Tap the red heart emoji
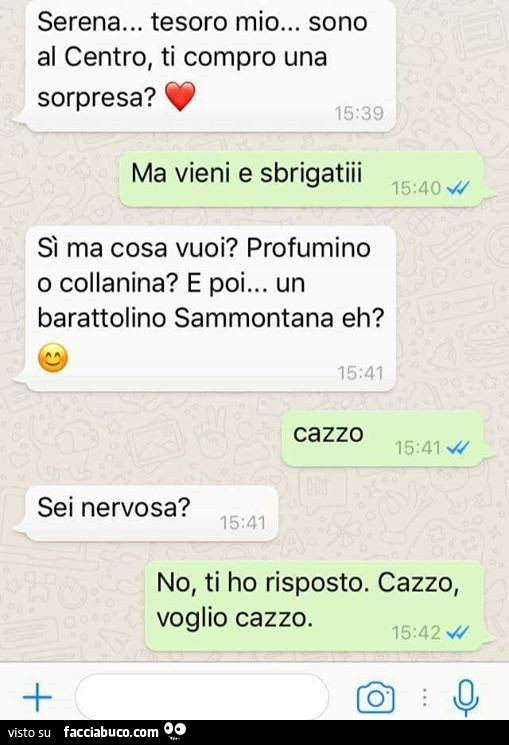This screenshot has height=745, width=509. tap(180, 96)
